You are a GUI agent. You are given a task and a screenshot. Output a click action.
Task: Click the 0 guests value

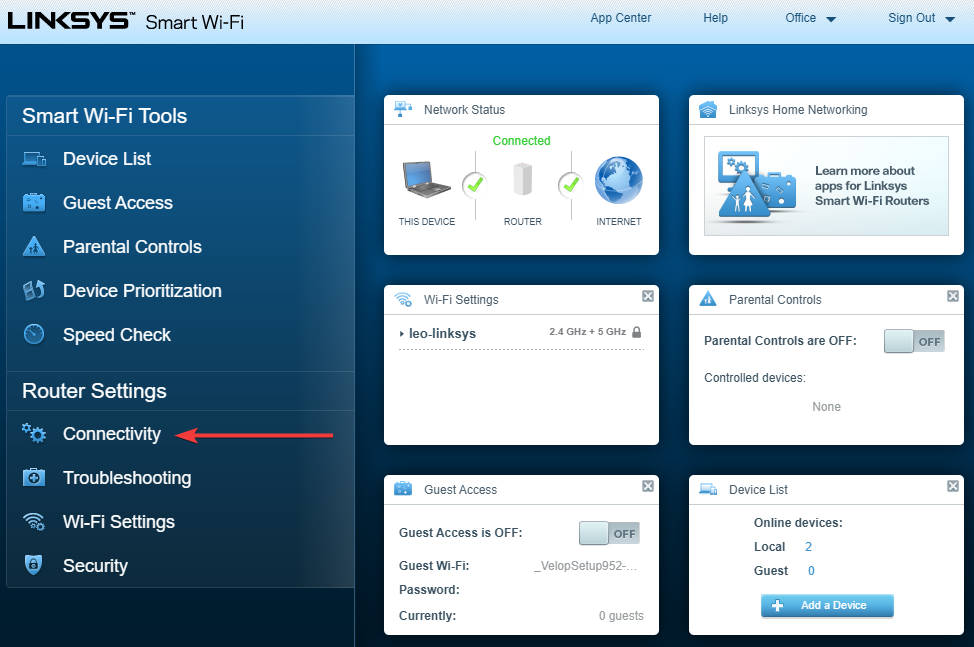point(621,615)
